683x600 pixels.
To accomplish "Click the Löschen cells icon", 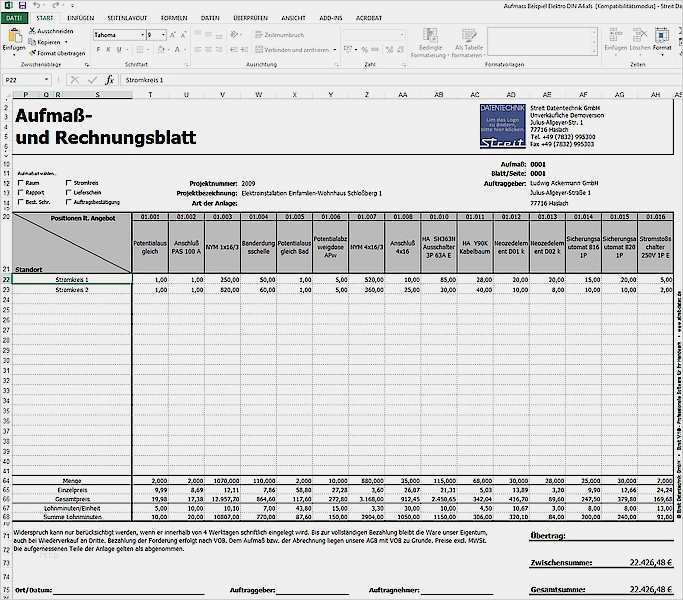I will 639,37.
